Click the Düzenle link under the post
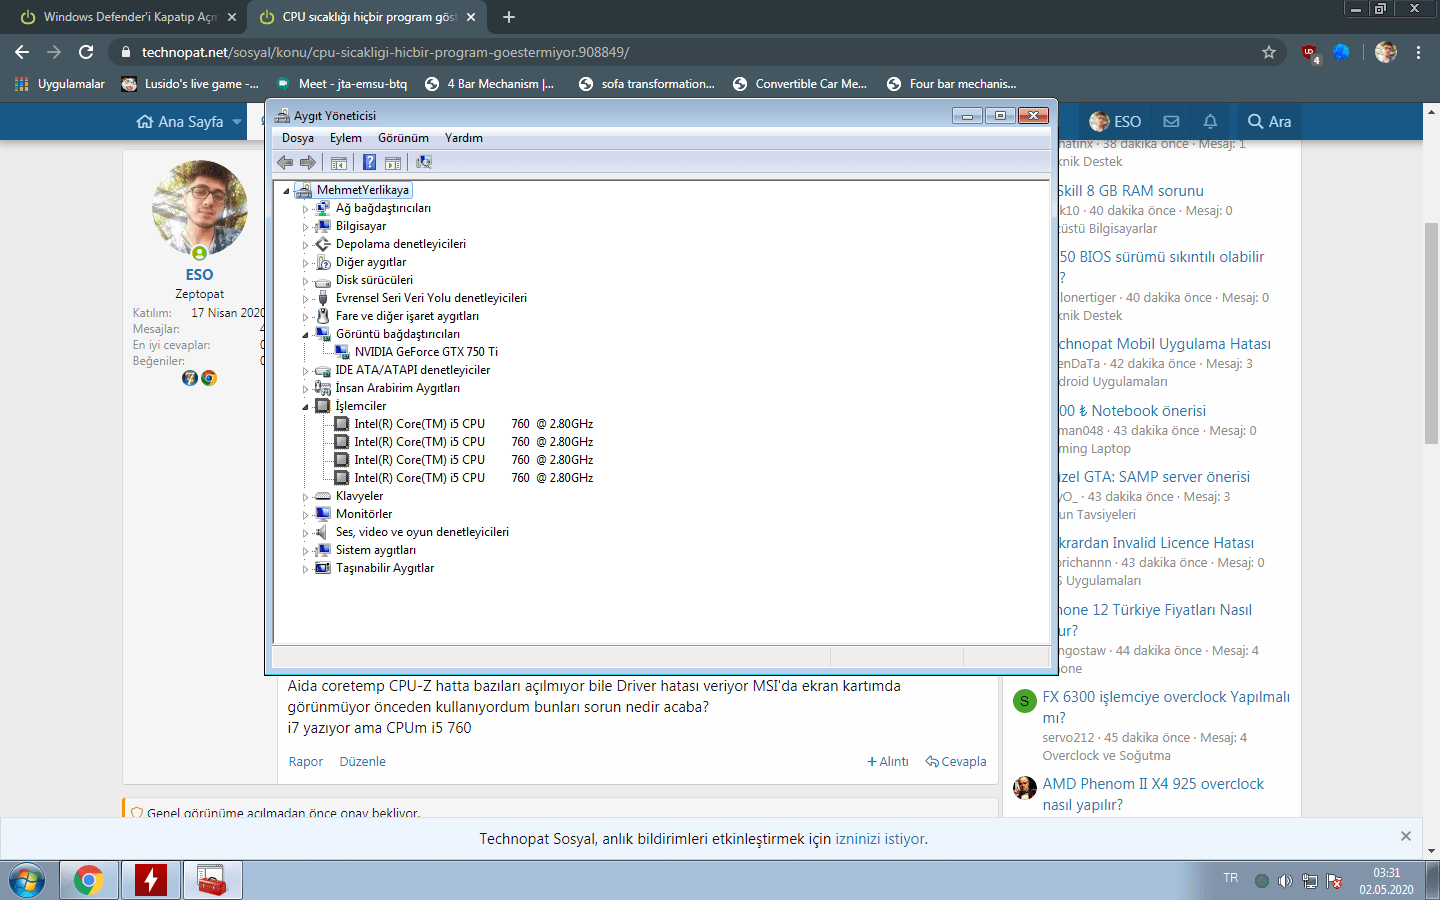Viewport: 1440px width, 900px height. click(363, 762)
